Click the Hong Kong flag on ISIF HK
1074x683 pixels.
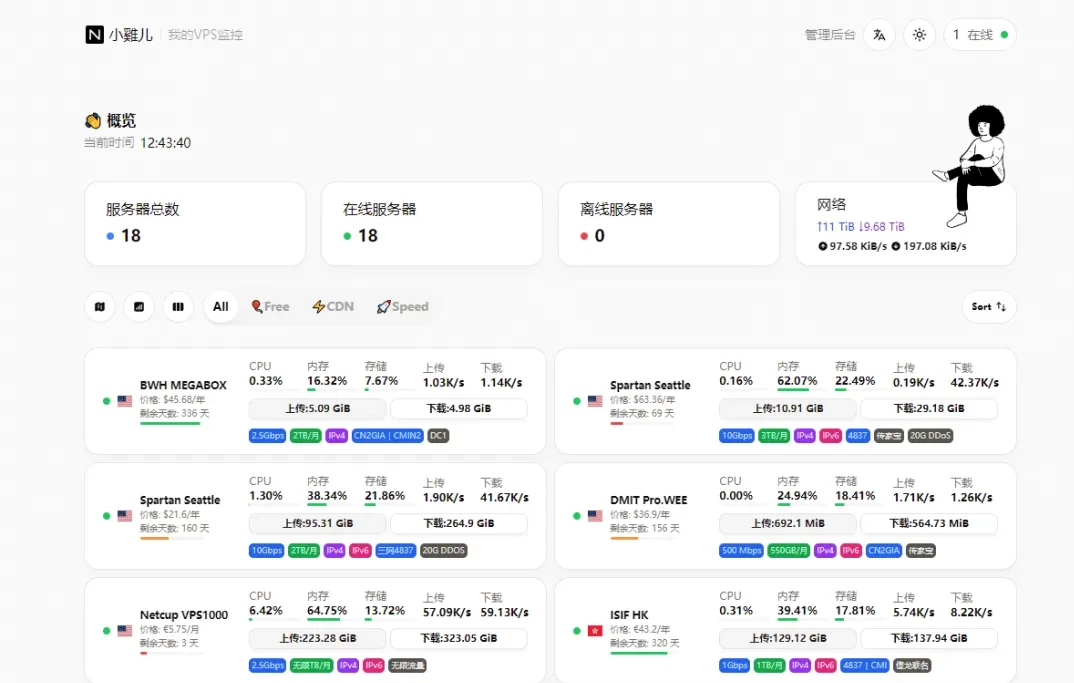click(x=595, y=631)
